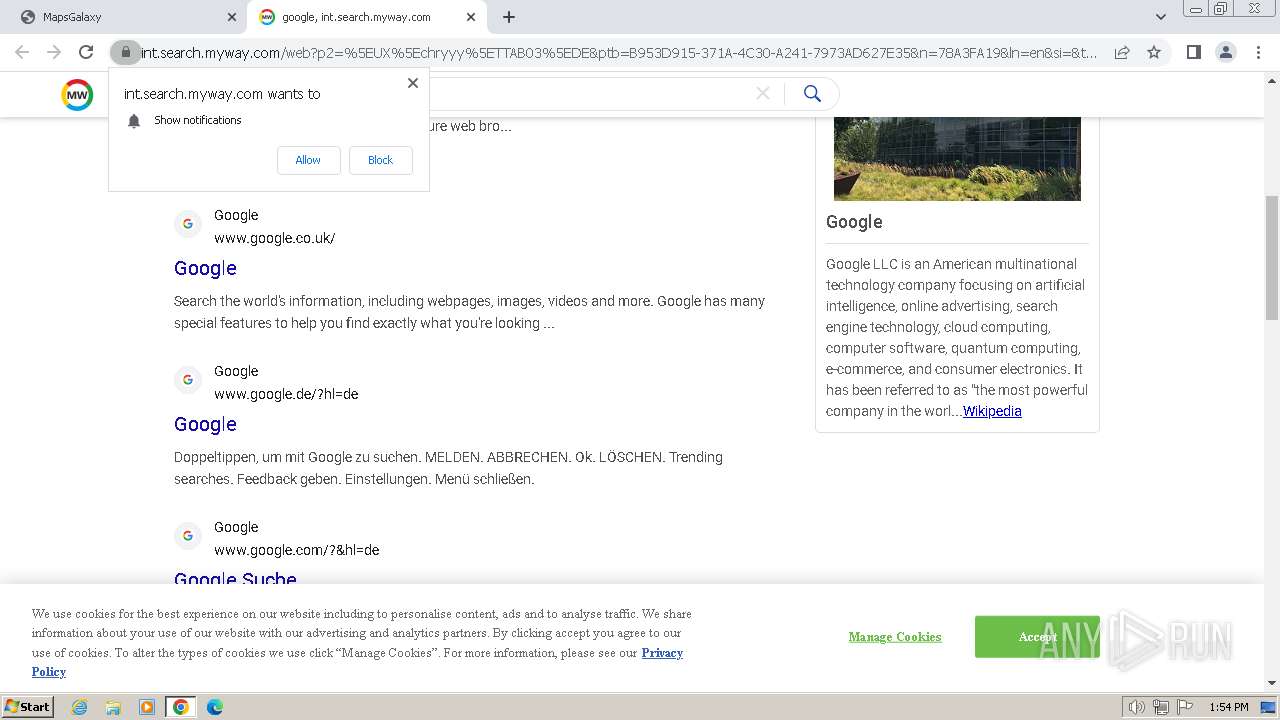Image resolution: width=1280 pixels, height=720 pixels.
Task: Open Manage Cookies settings
Action: coord(895,637)
